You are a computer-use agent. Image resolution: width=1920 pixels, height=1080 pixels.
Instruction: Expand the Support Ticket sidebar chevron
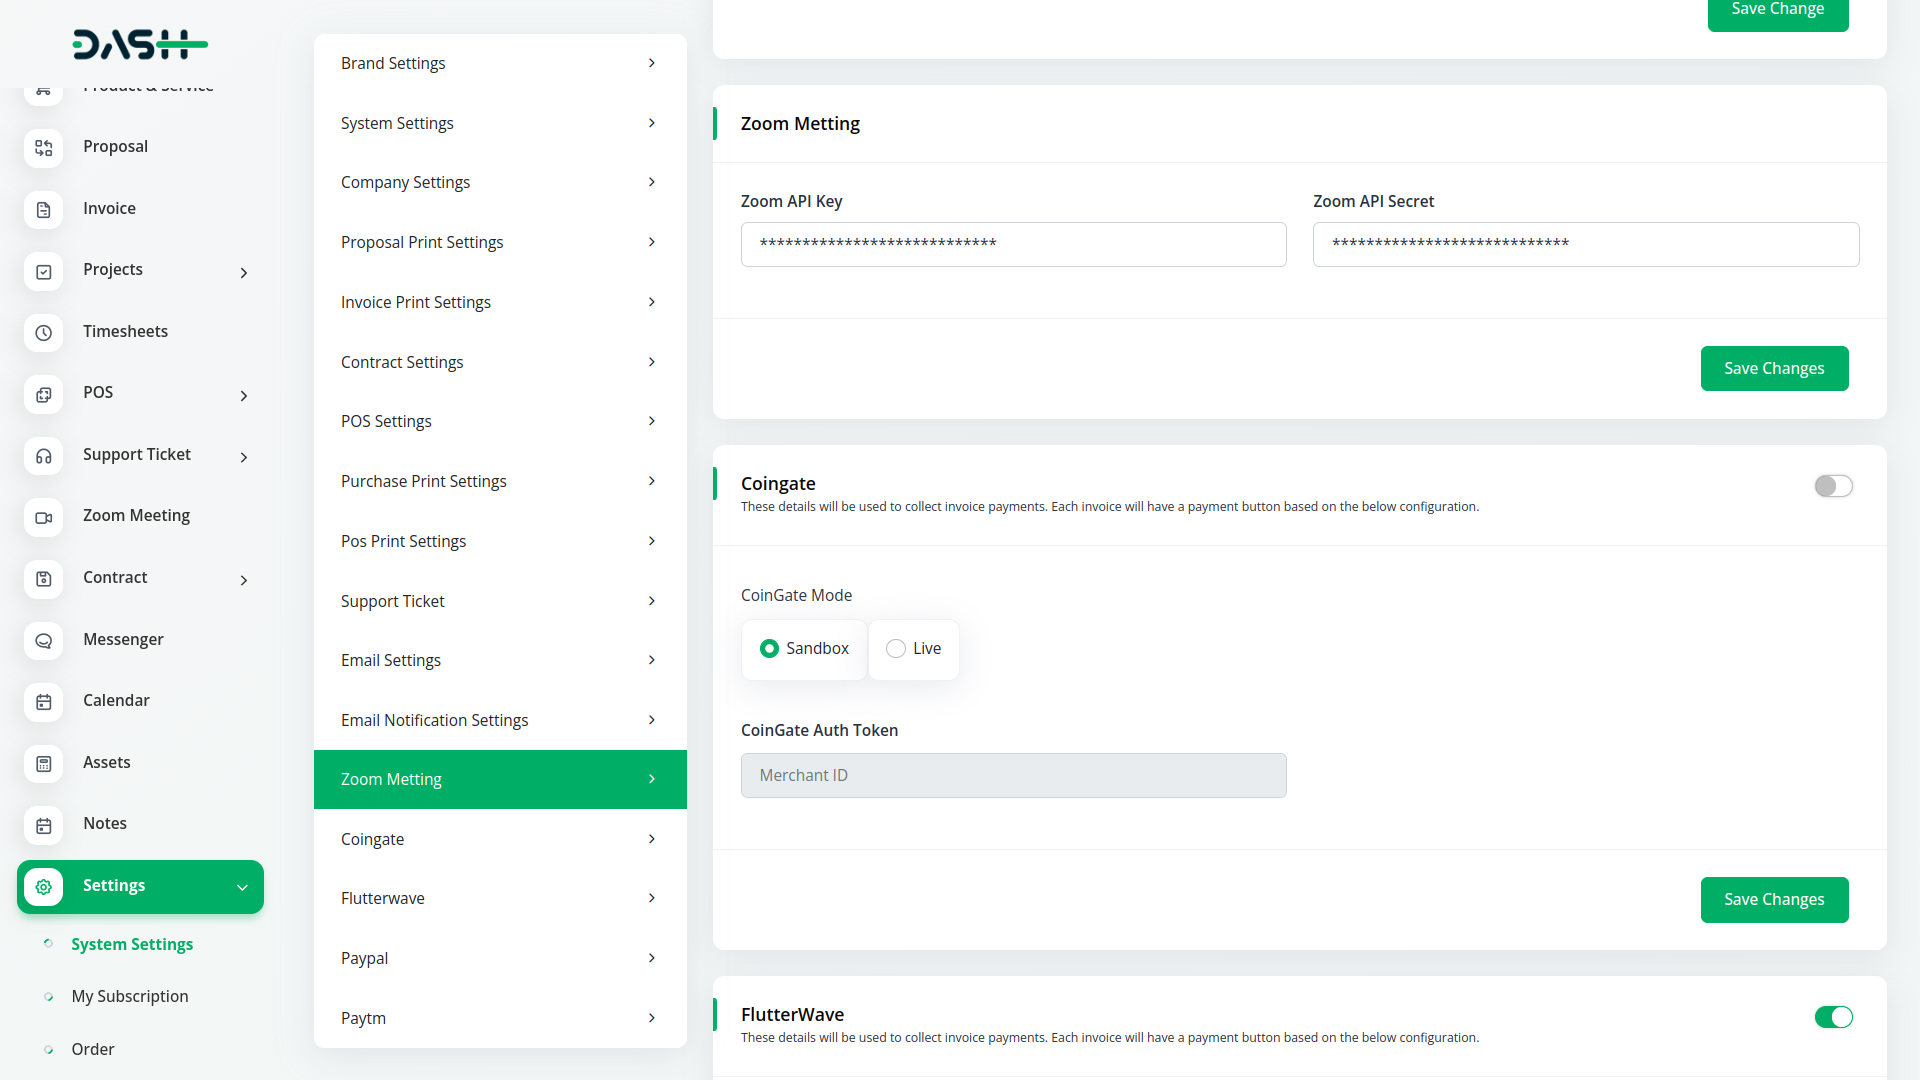(x=243, y=457)
